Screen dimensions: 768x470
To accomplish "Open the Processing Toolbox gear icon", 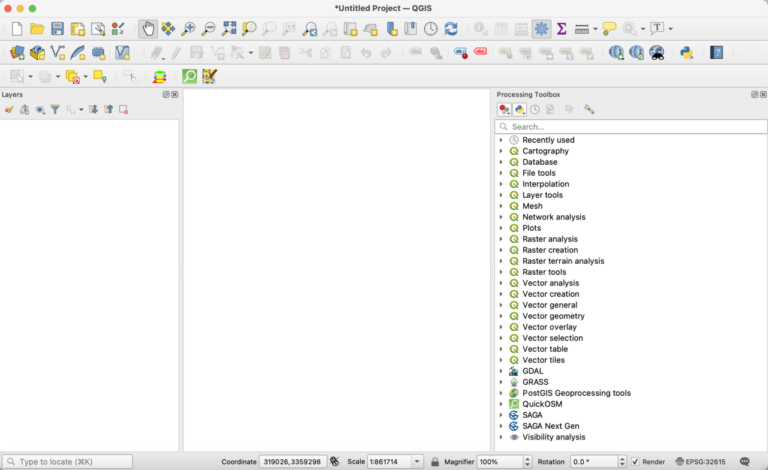I will coord(541,29).
